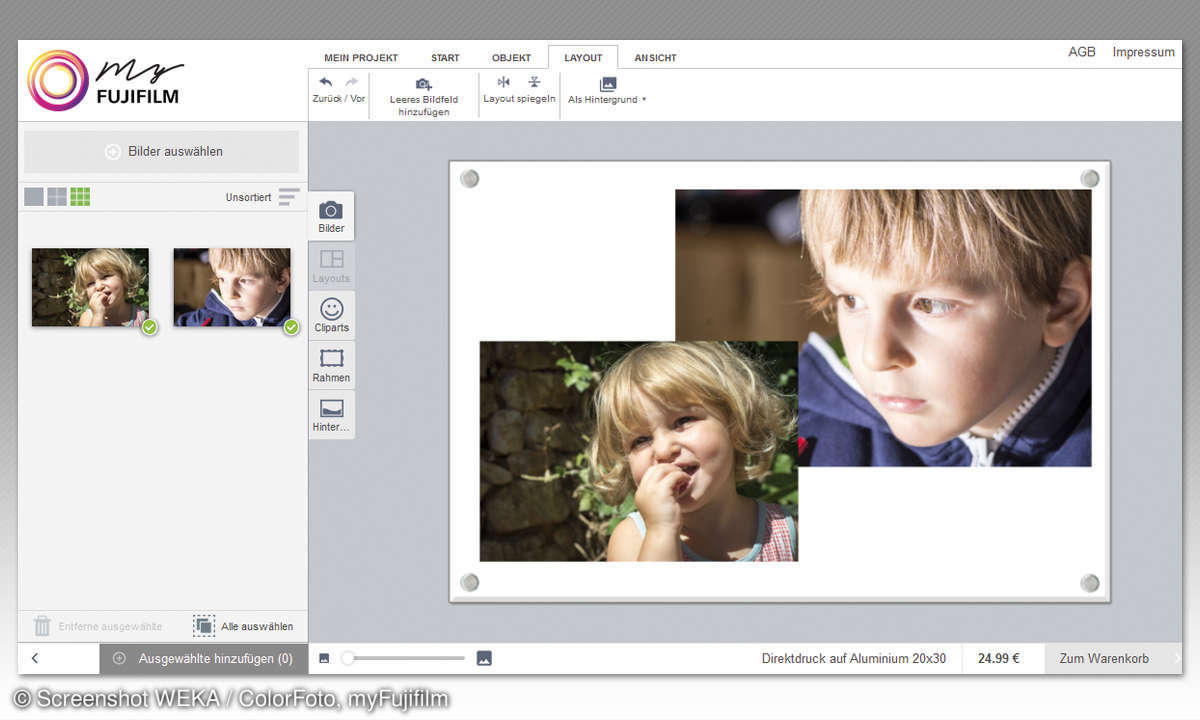Add an empty image field (Leeres Bildfeld hinzufügen)
Image resolution: width=1200 pixels, height=720 pixels.
pos(424,97)
